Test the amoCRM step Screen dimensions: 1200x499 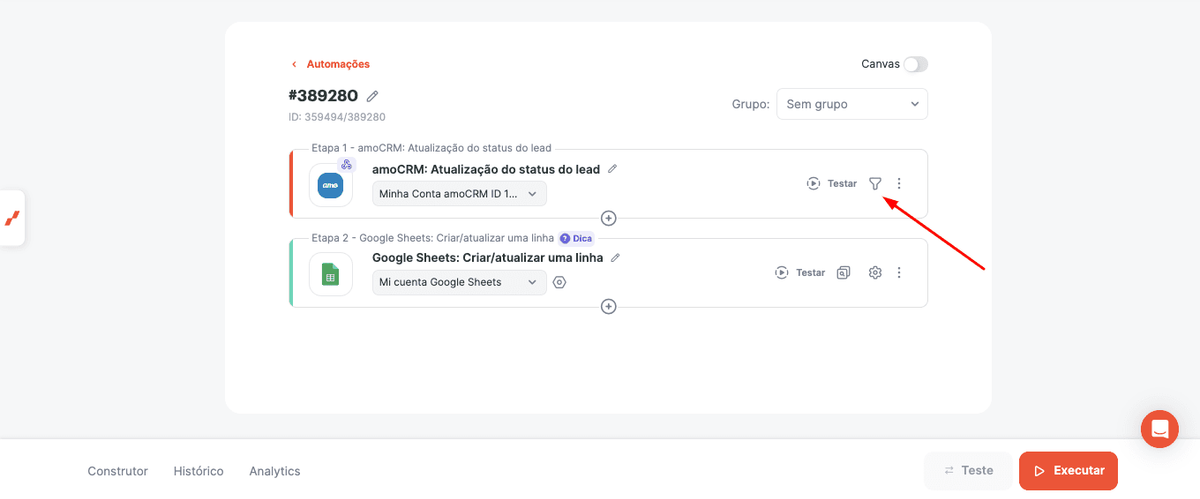tap(832, 184)
